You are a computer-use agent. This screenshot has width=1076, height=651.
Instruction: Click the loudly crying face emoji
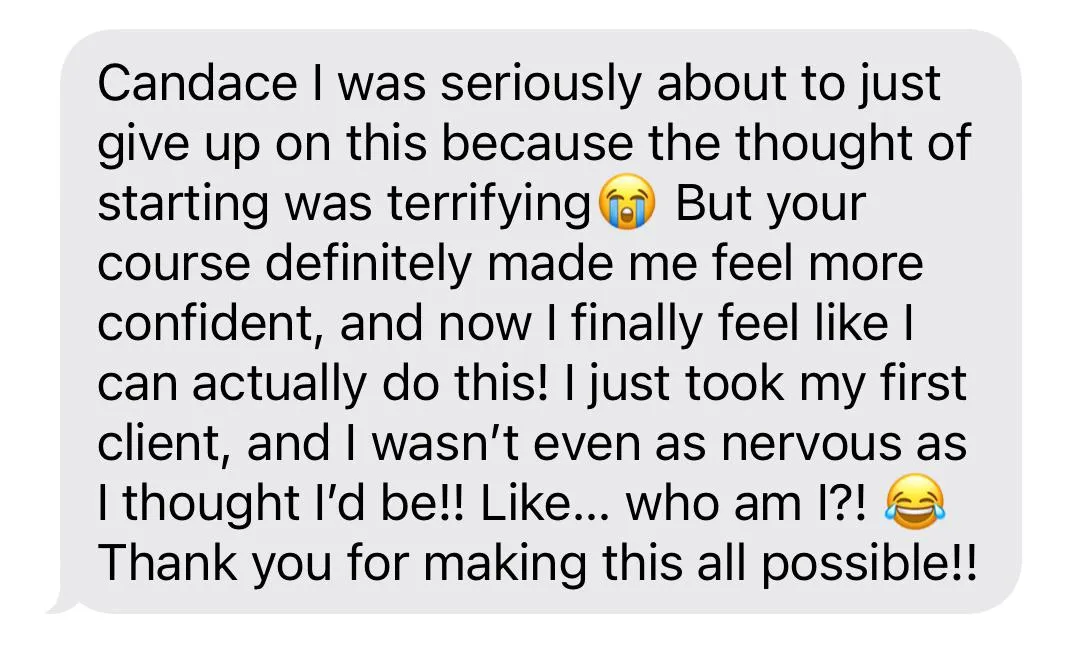(627, 202)
